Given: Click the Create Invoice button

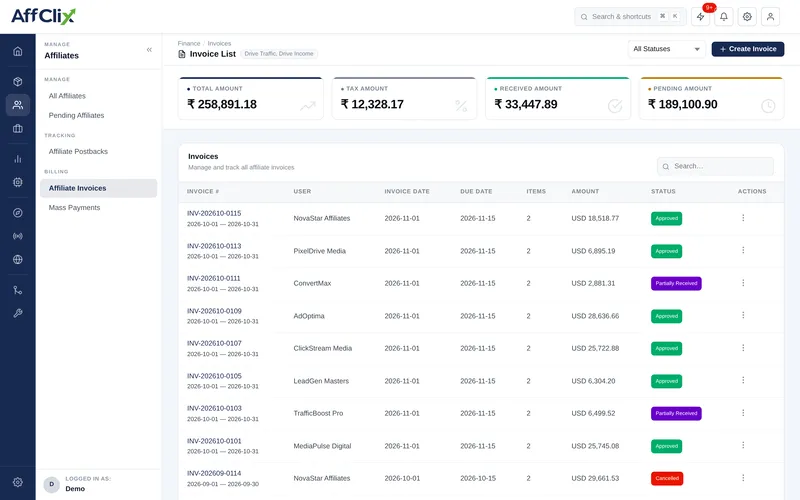Looking at the screenshot, I should (x=747, y=49).
